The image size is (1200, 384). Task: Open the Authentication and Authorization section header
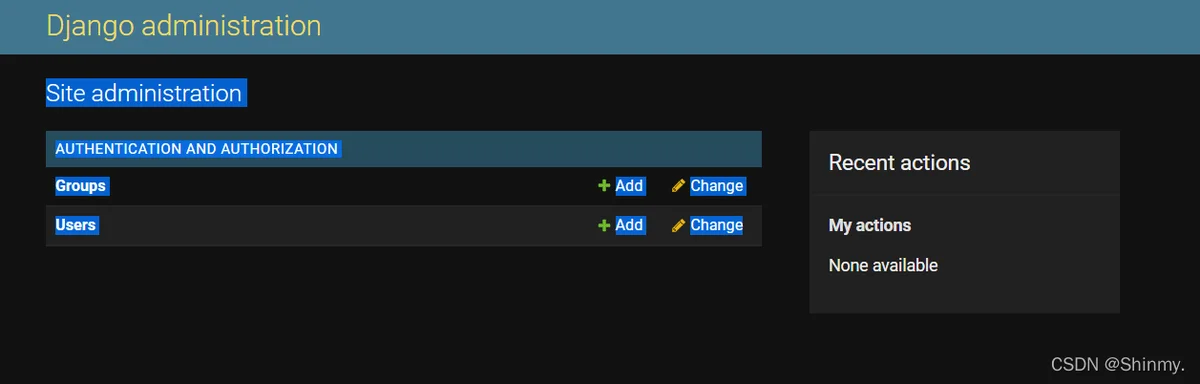[197, 149]
